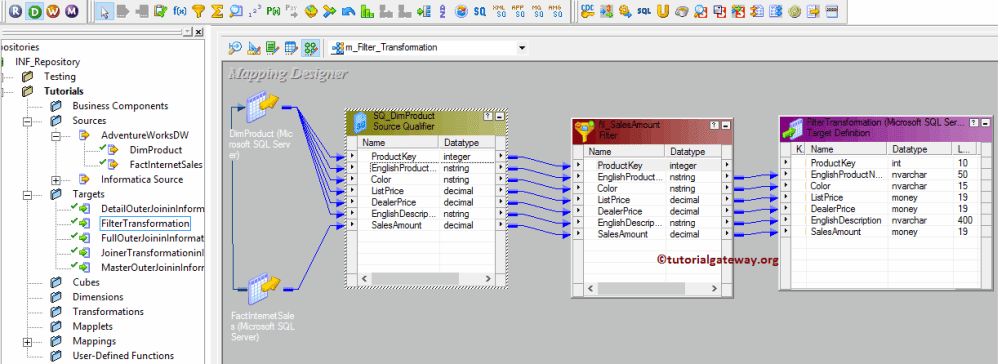Image resolution: width=998 pixels, height=364 pixels.
Task: Select the Transformations folder
Action: [108, 312]
